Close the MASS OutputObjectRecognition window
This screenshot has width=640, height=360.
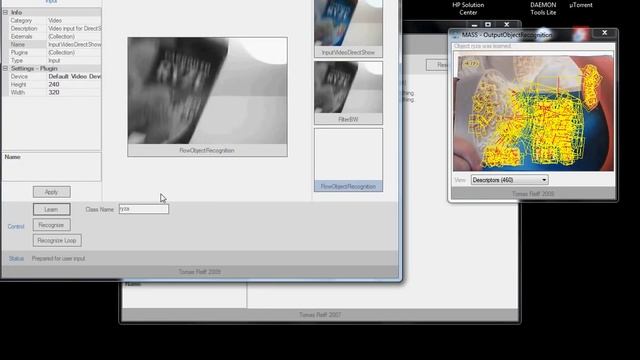click(604, 33)
